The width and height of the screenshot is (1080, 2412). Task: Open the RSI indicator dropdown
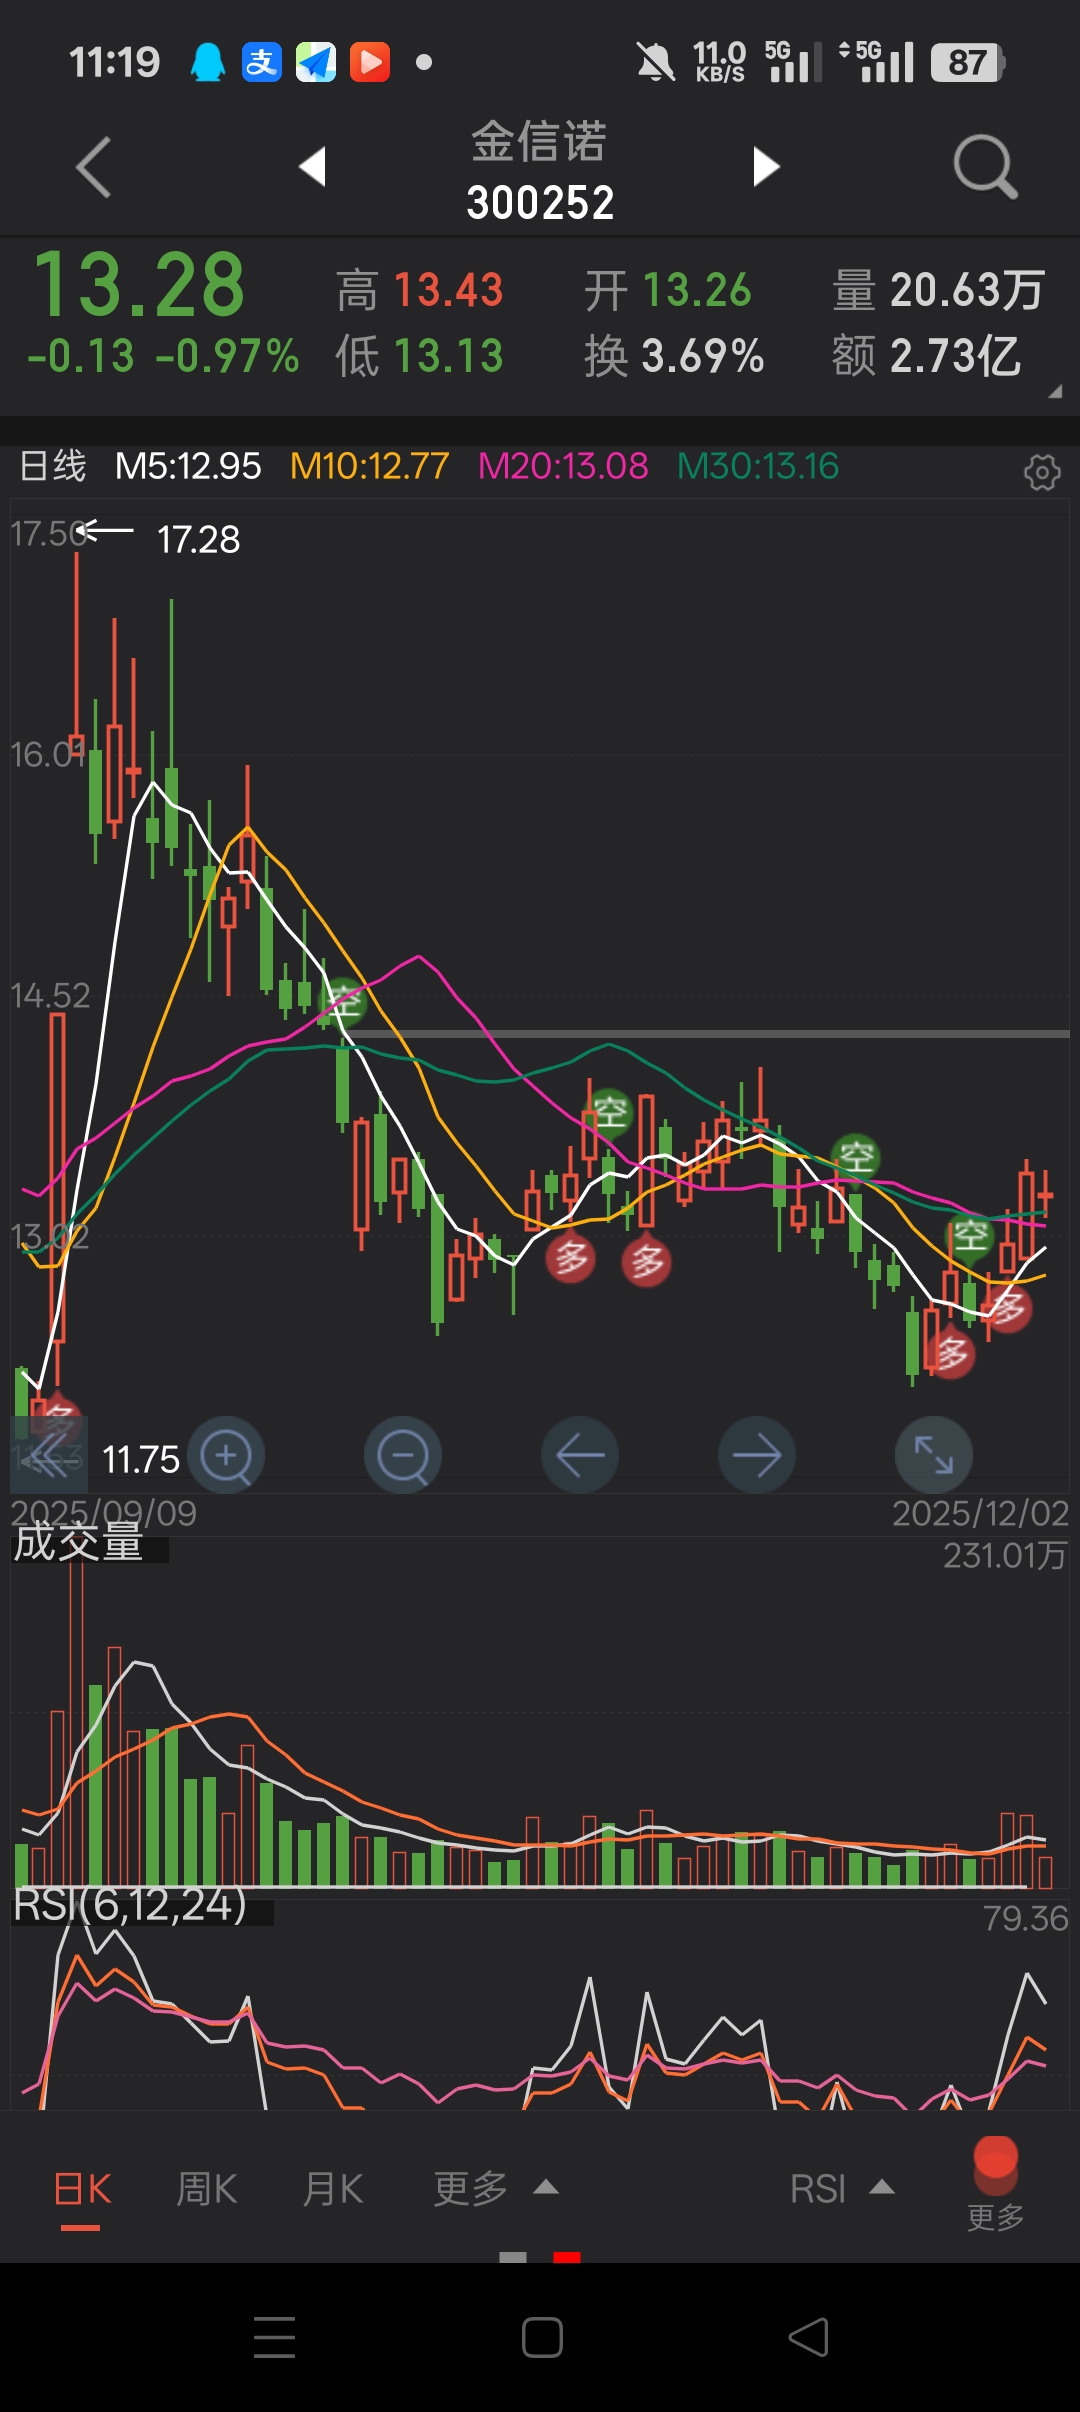coord(842,2190)
